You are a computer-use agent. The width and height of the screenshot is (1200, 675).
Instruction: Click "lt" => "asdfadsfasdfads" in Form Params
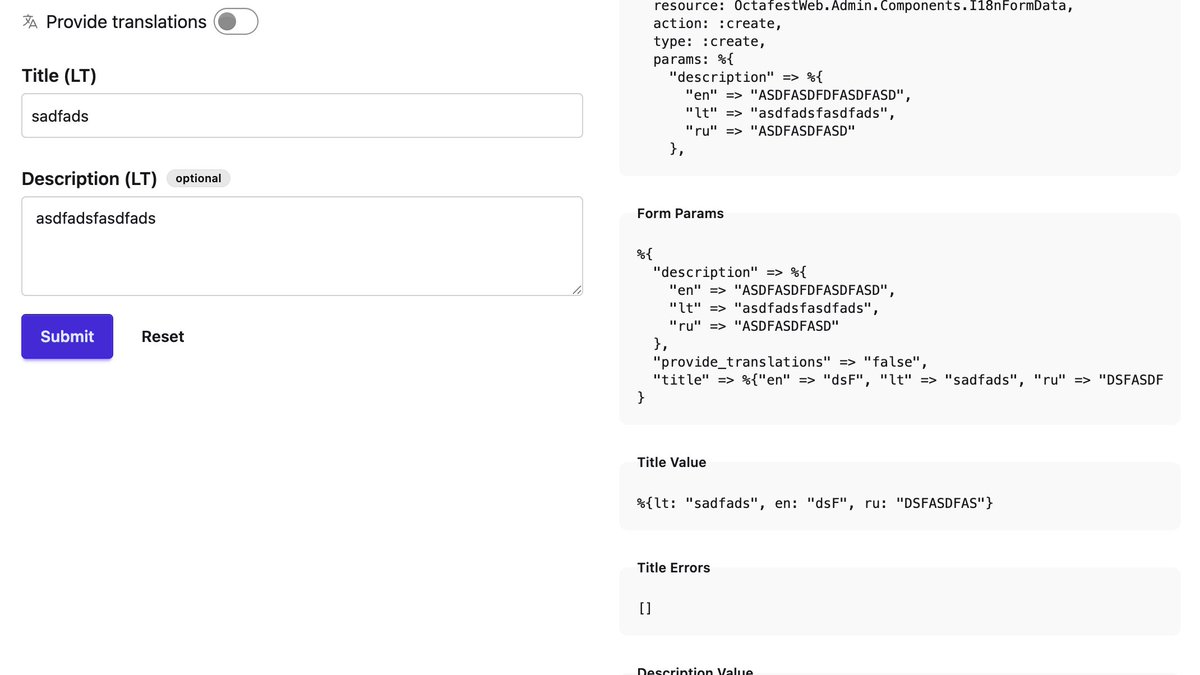point(774,308)
